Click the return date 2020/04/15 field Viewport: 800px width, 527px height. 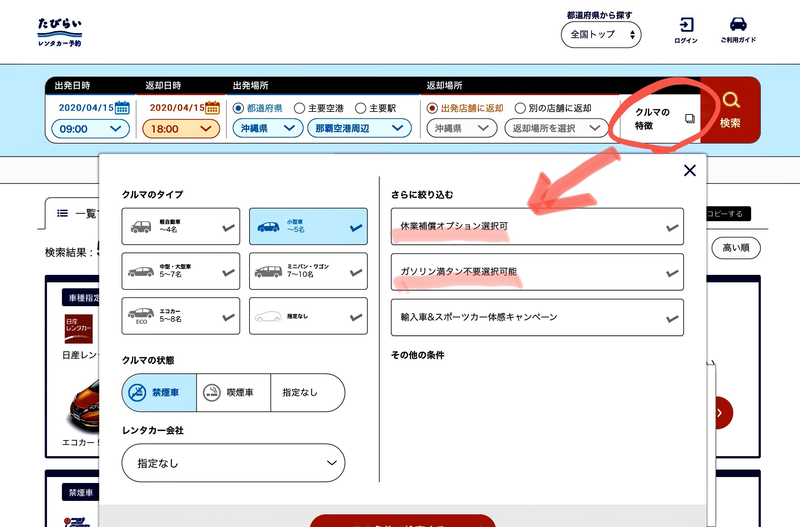tap(177, 108)
